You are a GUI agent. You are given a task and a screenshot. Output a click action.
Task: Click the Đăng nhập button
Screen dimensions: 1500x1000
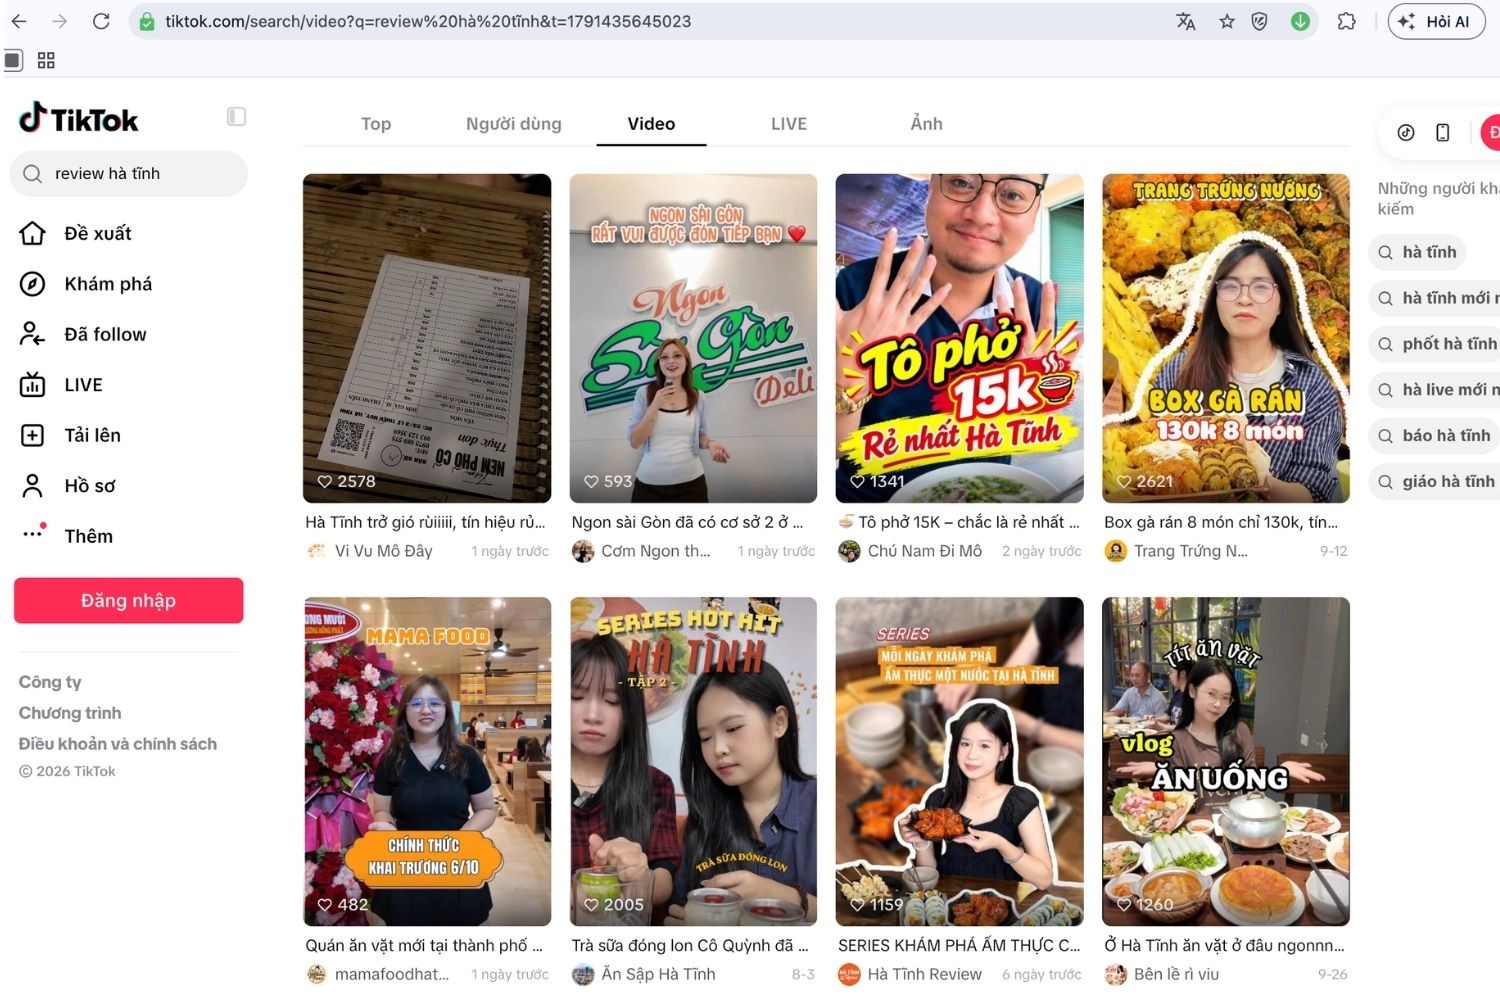[x=128, y=600]
